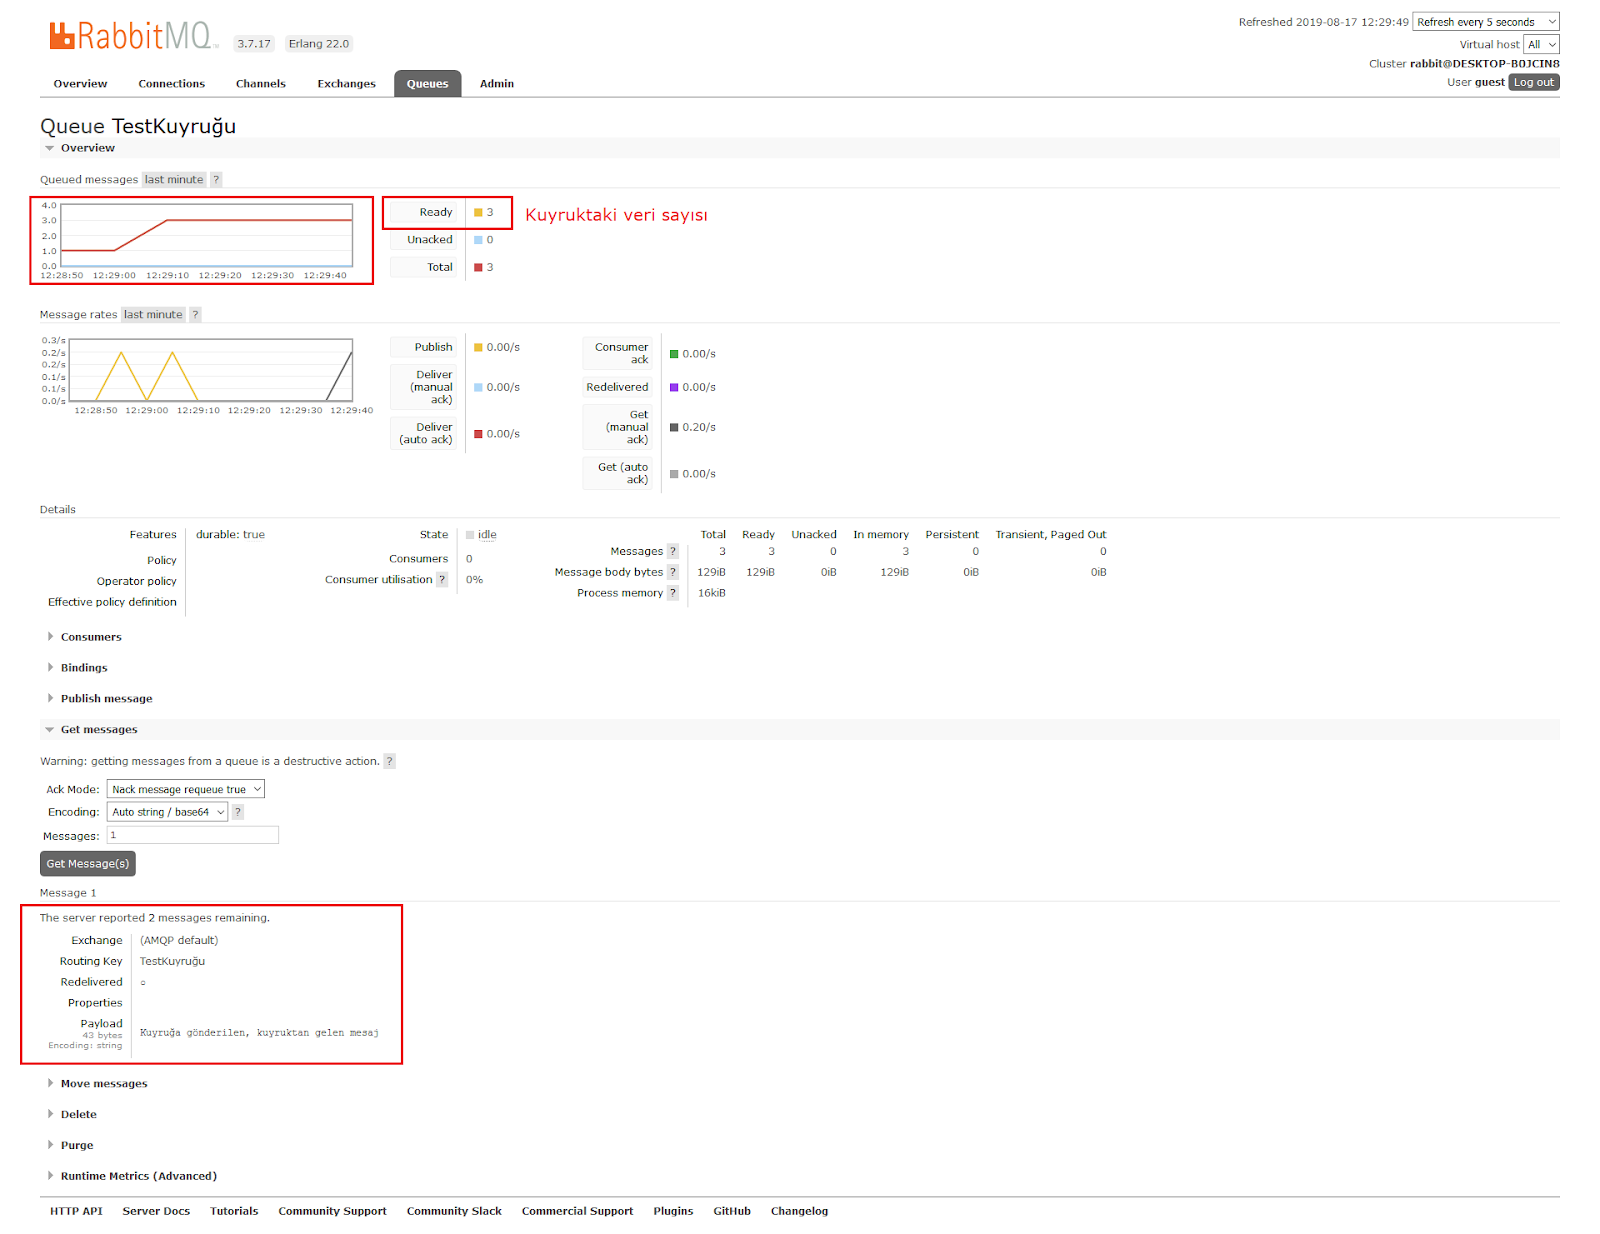
Task: Click the Consumer ack green swatch
Action: (x=674, y=354)
